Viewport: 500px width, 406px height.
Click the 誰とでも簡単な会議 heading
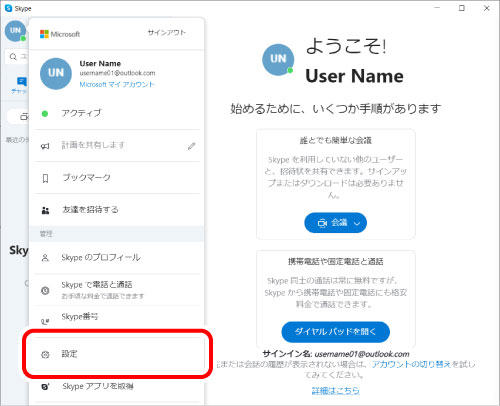336,141
